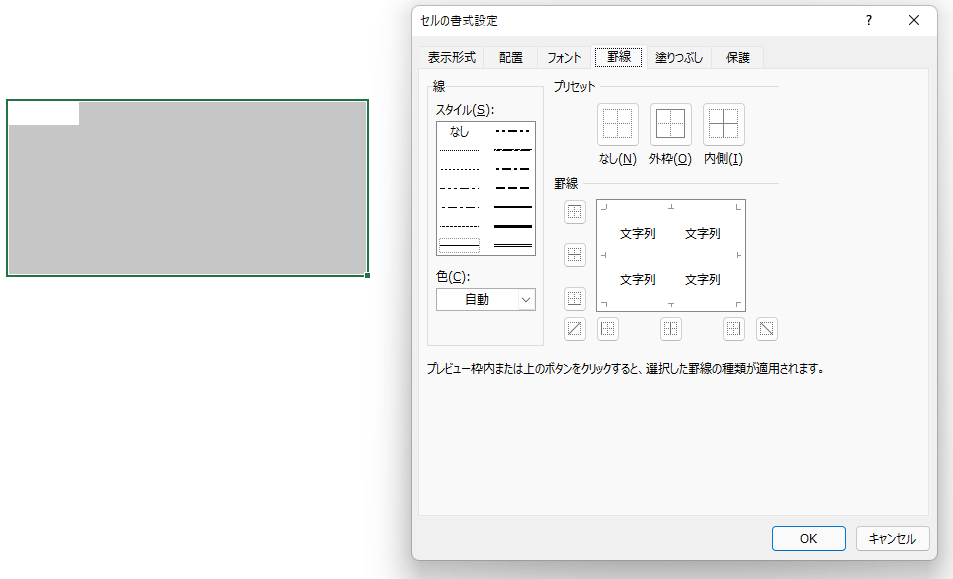This screenshot has height=579, width=953.
Task: Confirm changes with the OK button
Action: click(808, 538)
